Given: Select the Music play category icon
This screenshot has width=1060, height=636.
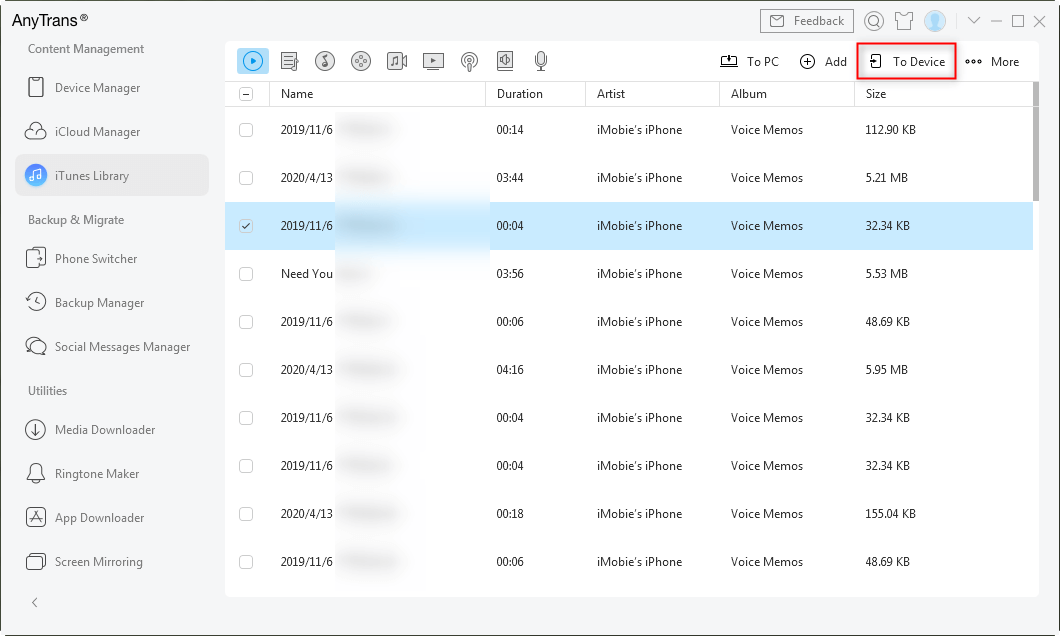Looking at the screenshot, I should click(x=253, y=61).
